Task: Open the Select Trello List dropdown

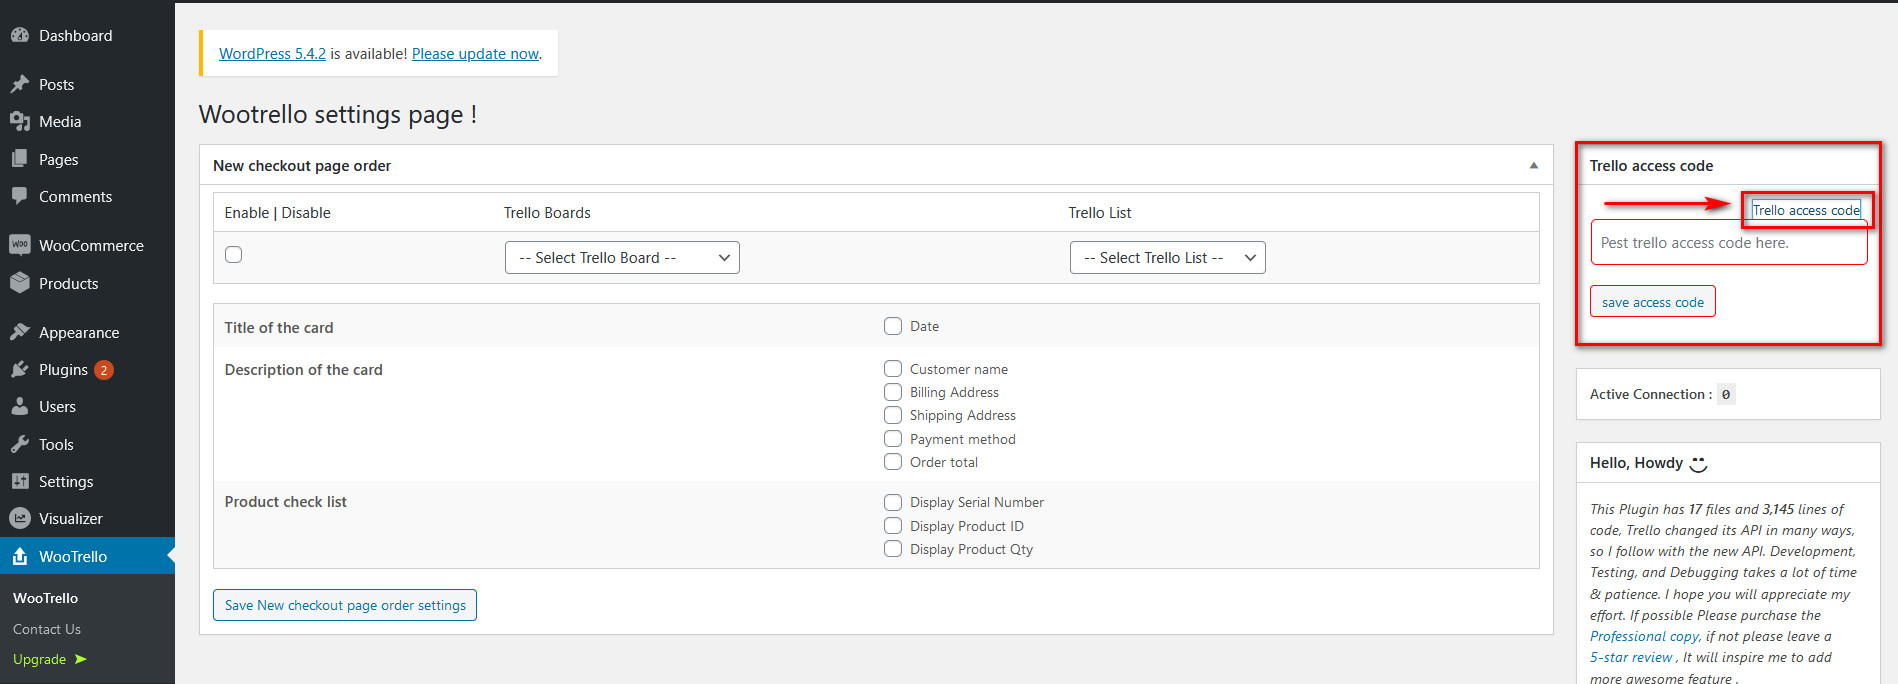Action: [1167, 258]
